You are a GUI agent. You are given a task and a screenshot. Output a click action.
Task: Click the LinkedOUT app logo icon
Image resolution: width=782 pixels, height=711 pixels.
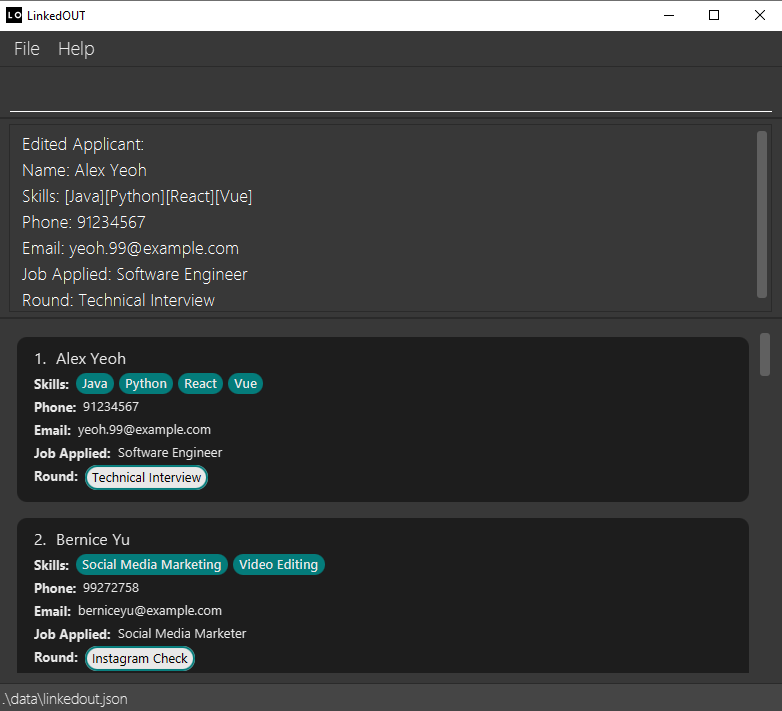tap(14, 15)
